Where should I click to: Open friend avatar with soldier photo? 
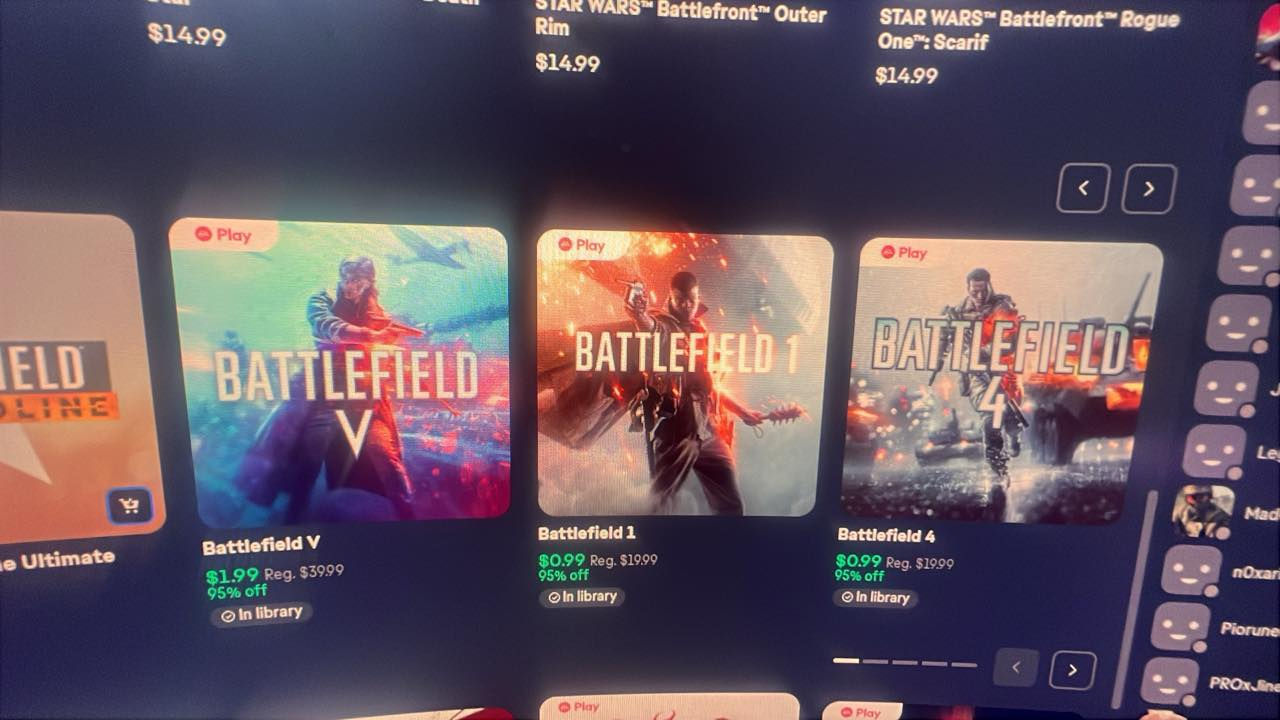[1203, 511]
